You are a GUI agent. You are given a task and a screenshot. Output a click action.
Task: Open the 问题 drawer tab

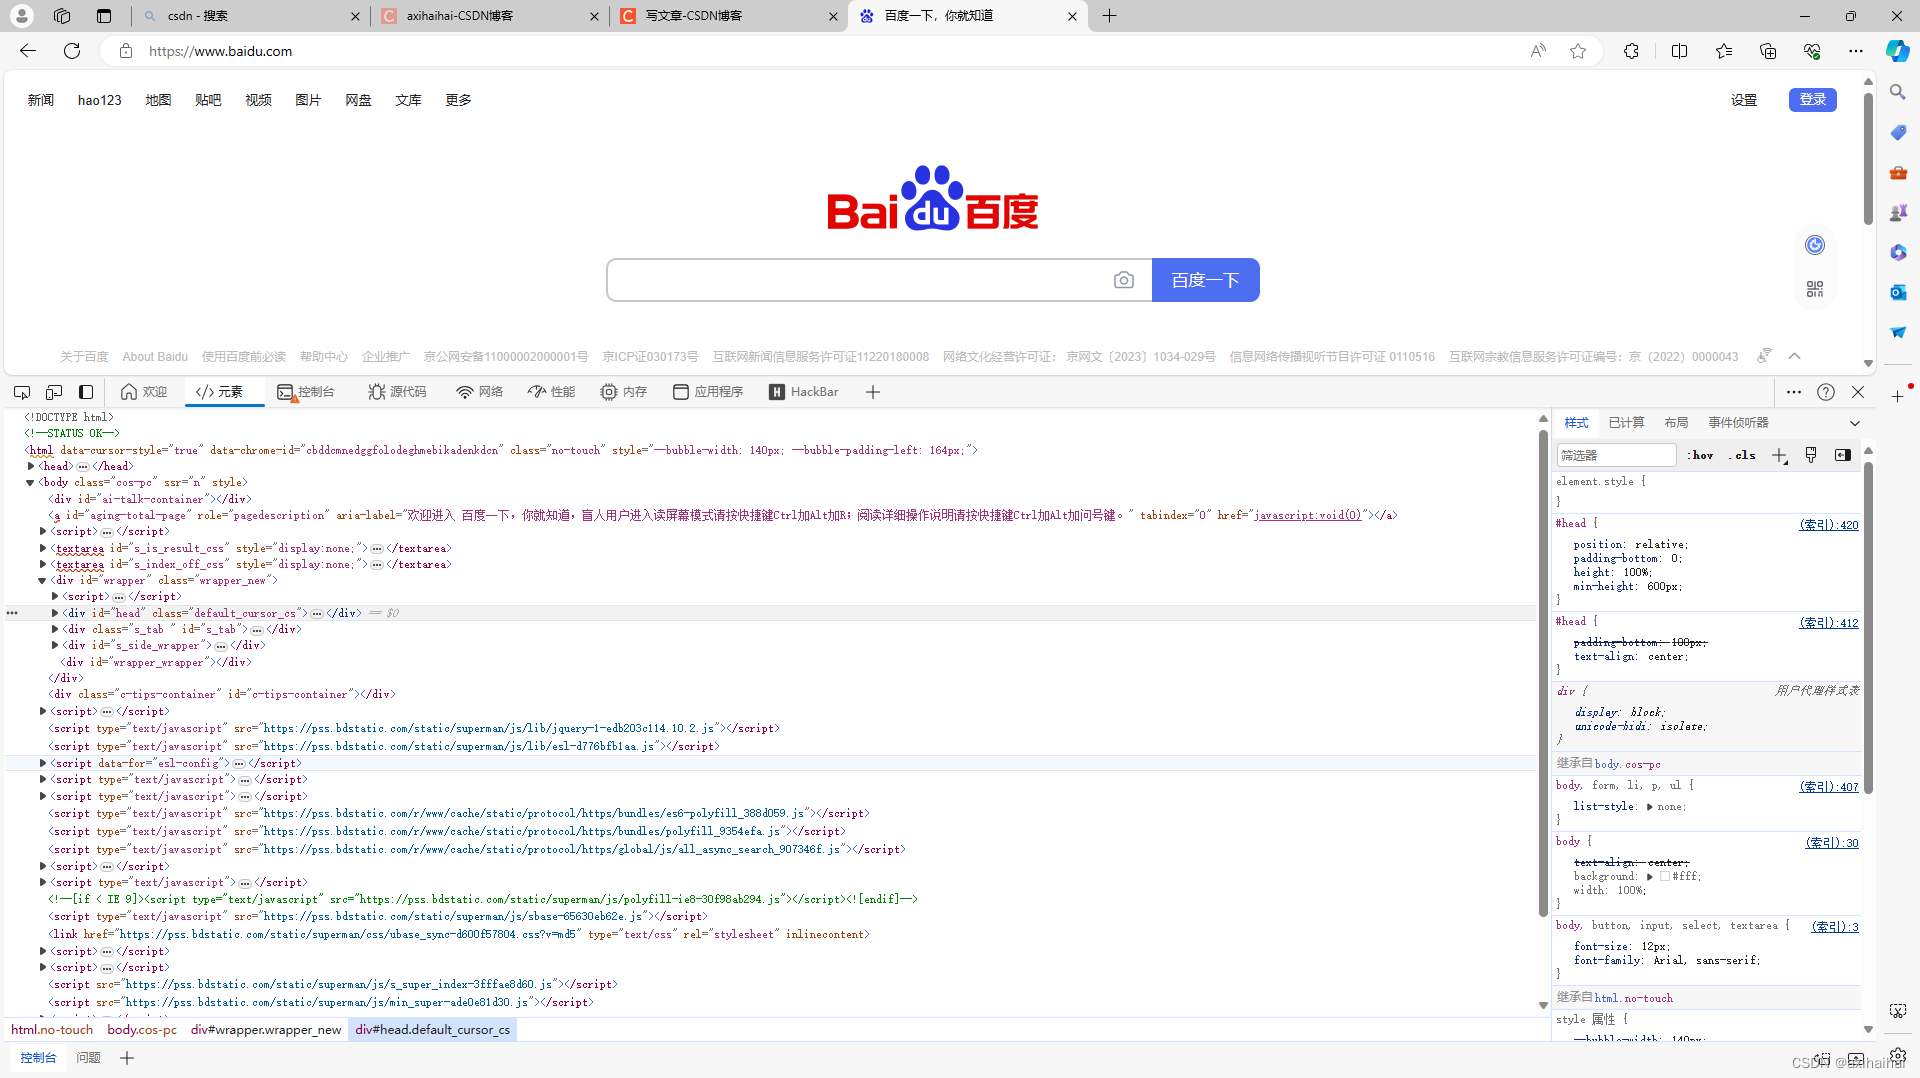click(89, 1058)
